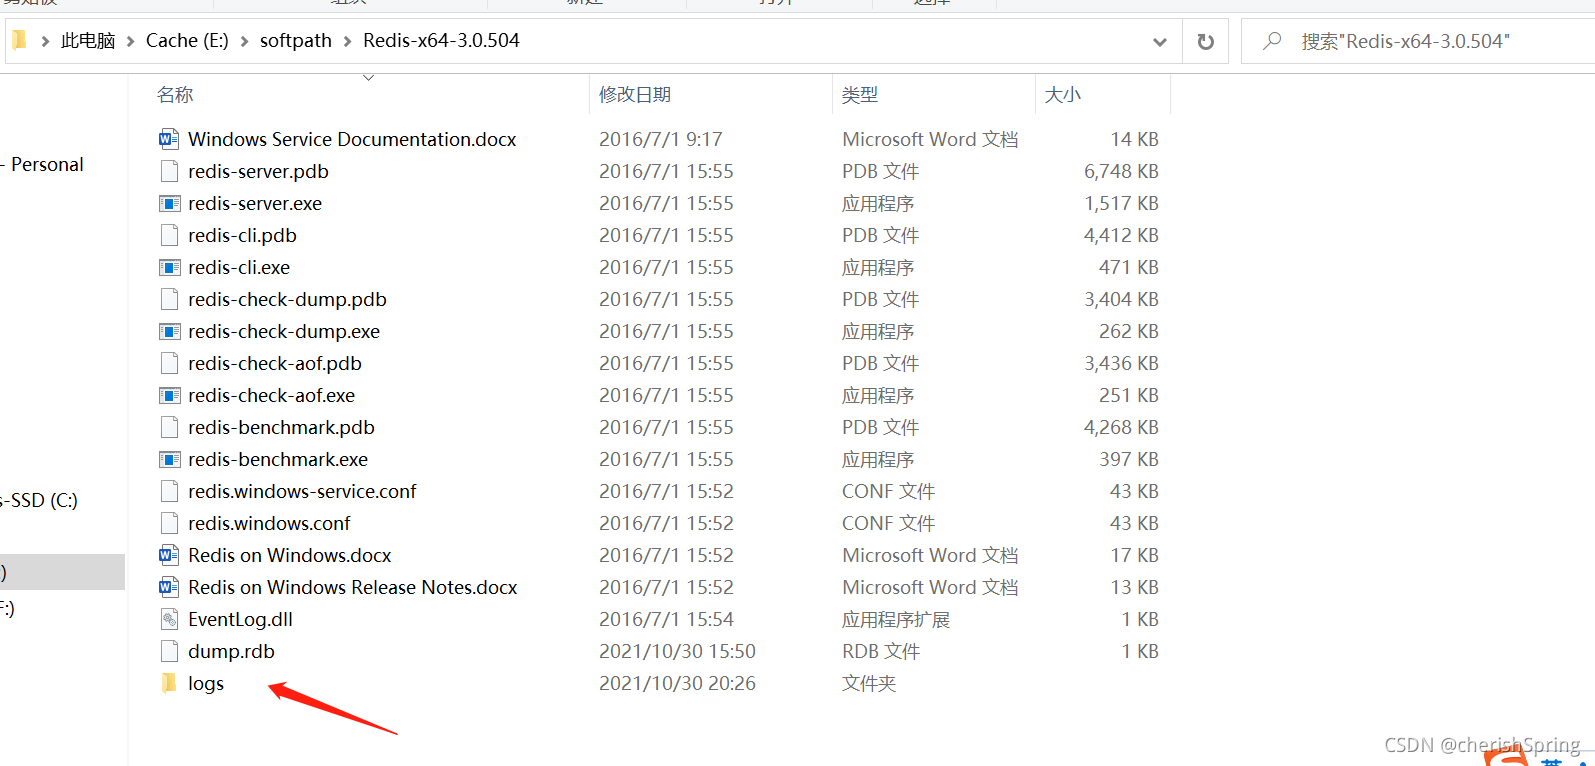The width and height of the screenshot is (1595, 766).
Task: Click the redis-benchmark.exe application icon
Action: pos(170,459)
